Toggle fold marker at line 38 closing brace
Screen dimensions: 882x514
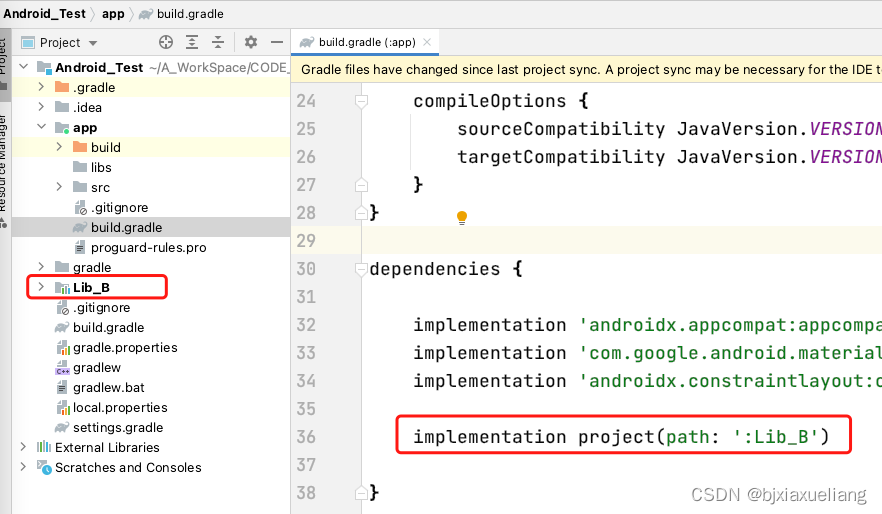tap(362, 493)
